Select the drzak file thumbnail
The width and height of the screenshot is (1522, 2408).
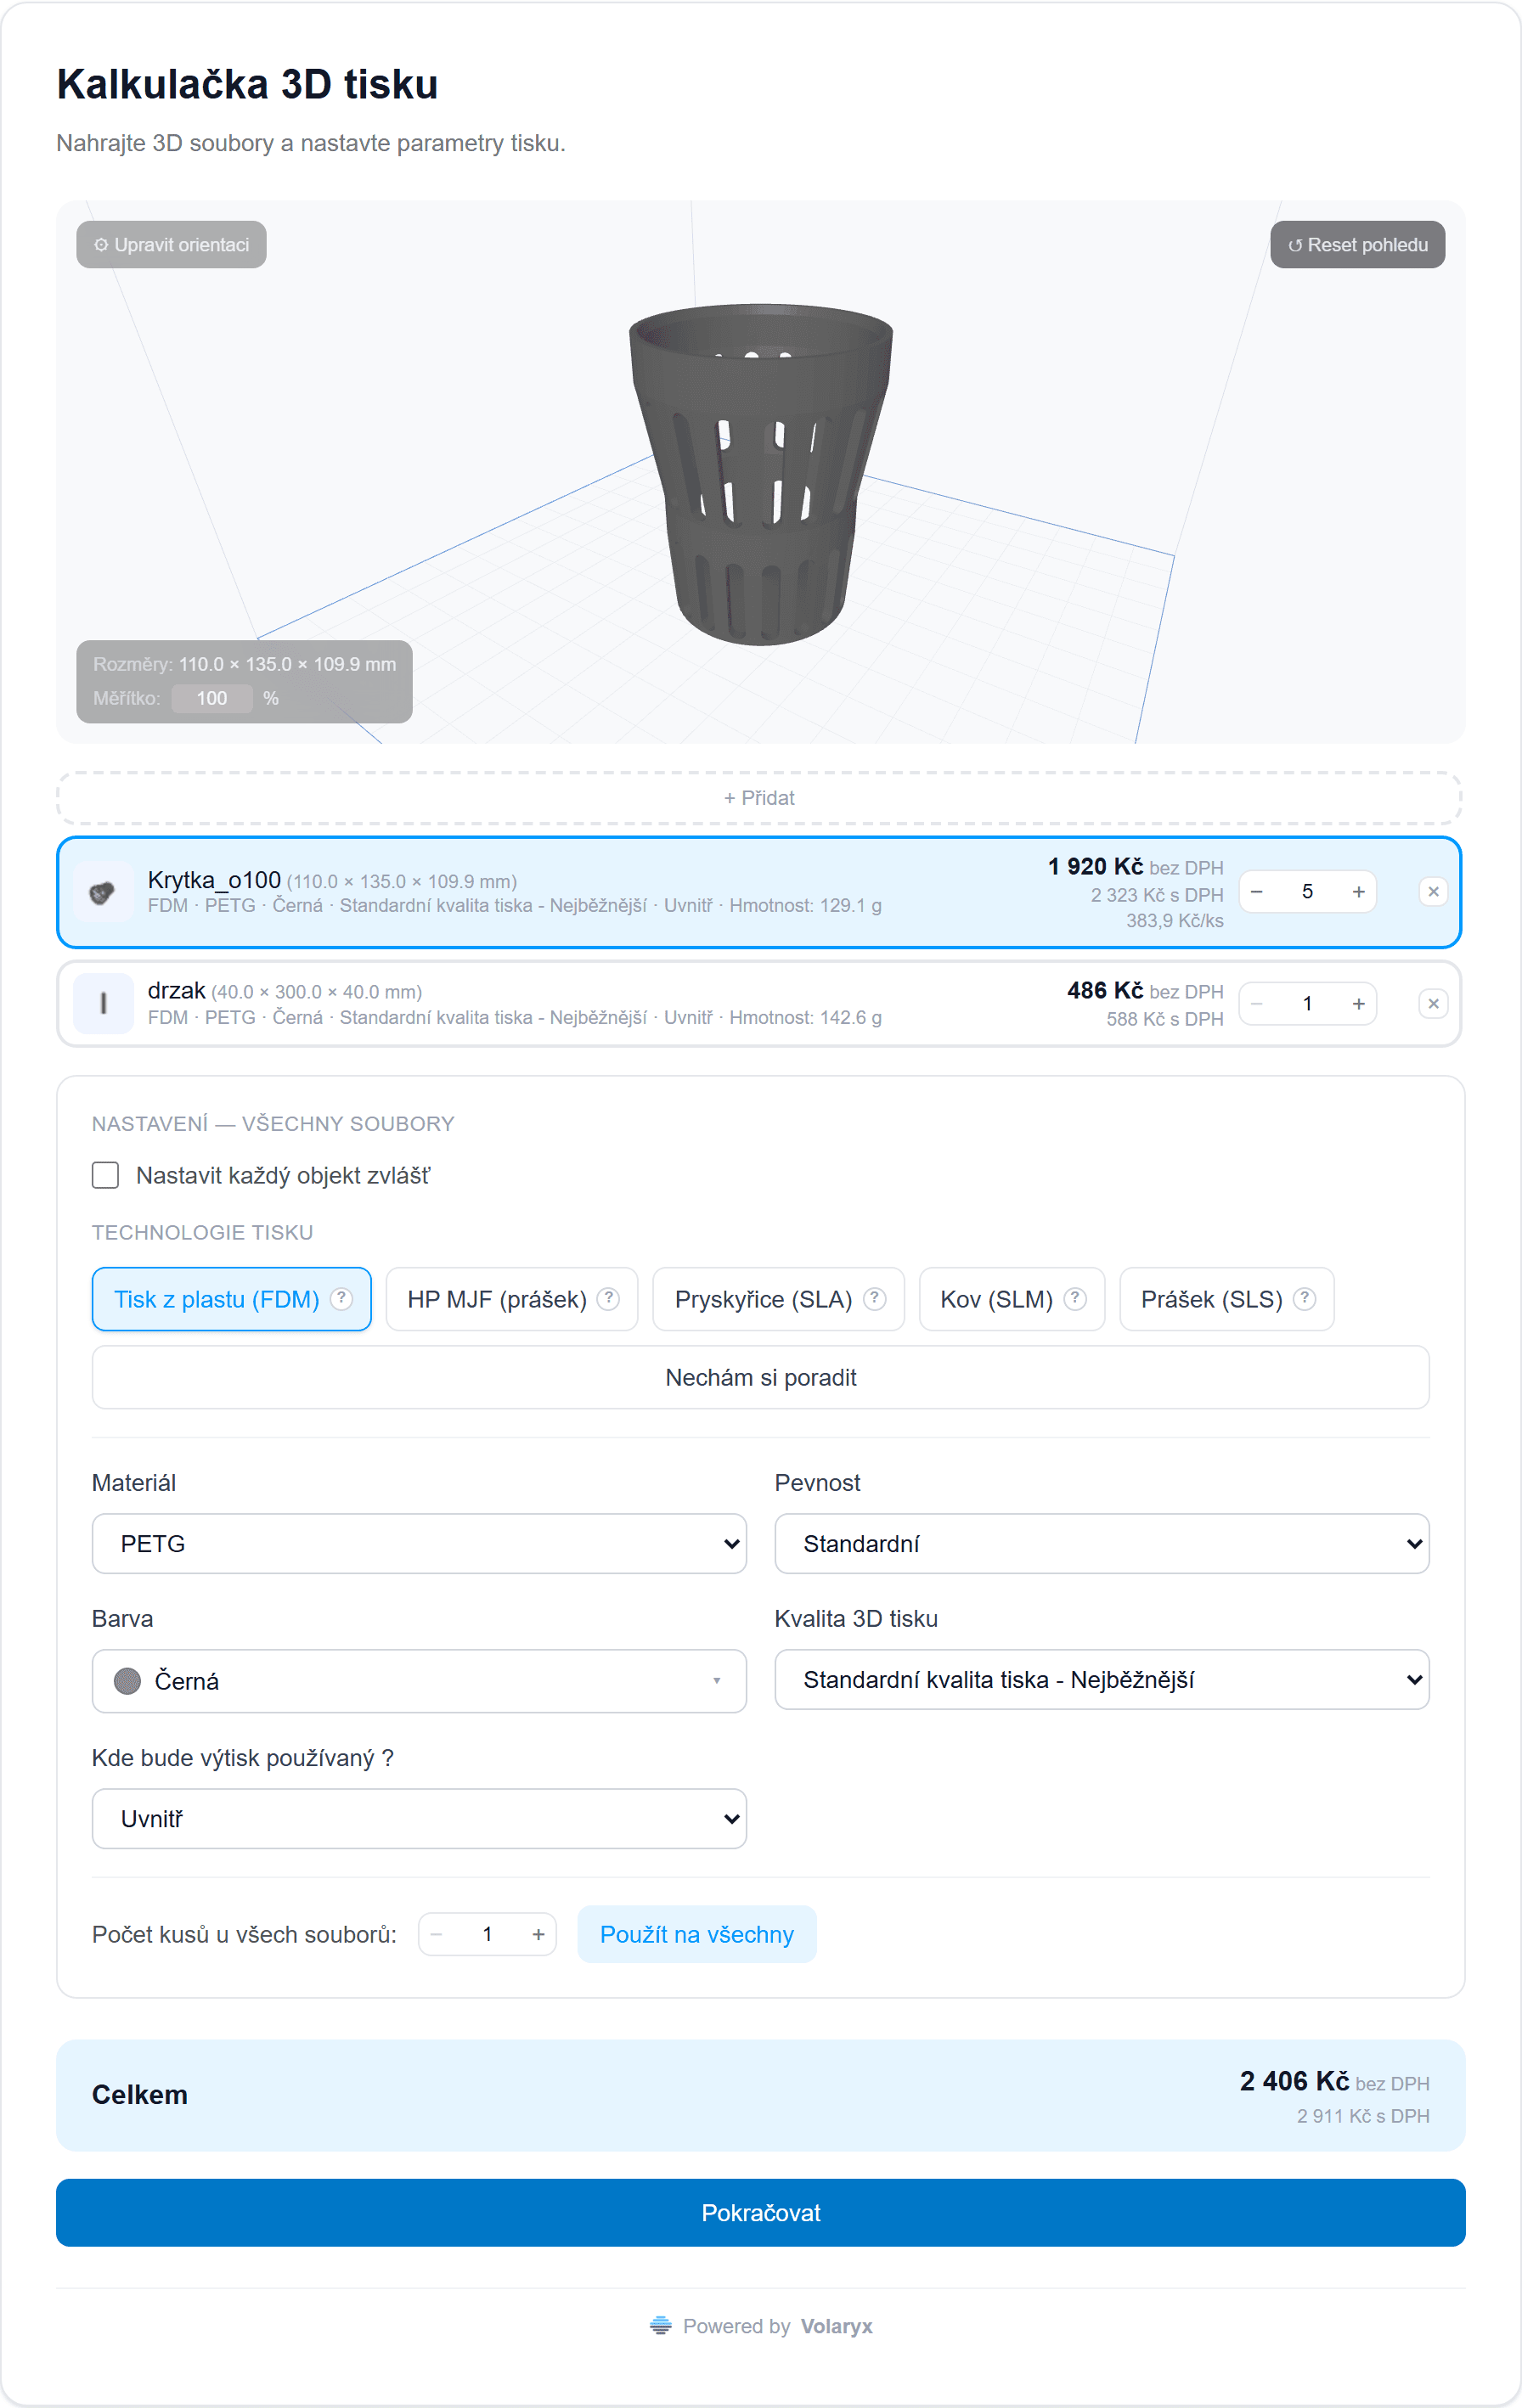coord(104,1004)
